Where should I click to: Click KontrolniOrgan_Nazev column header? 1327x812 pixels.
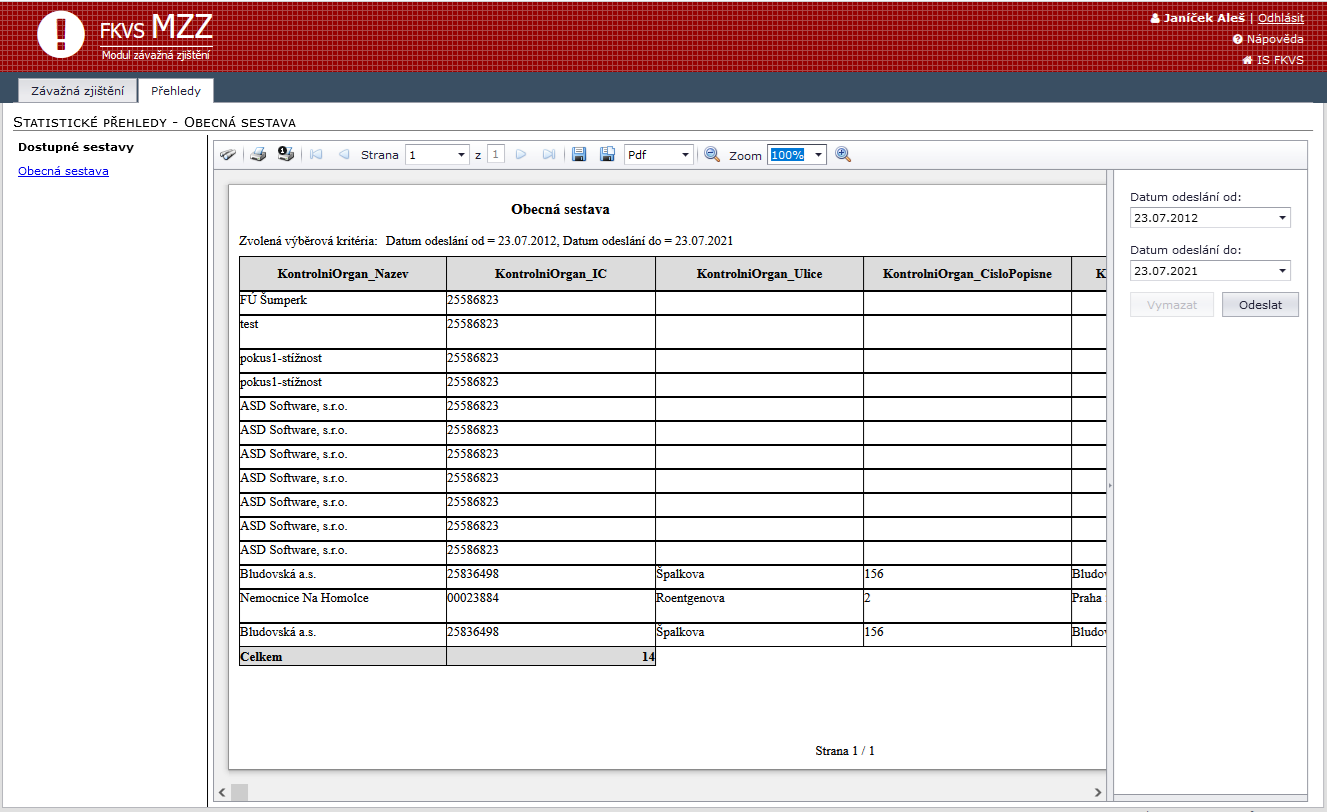click(343, 274)
